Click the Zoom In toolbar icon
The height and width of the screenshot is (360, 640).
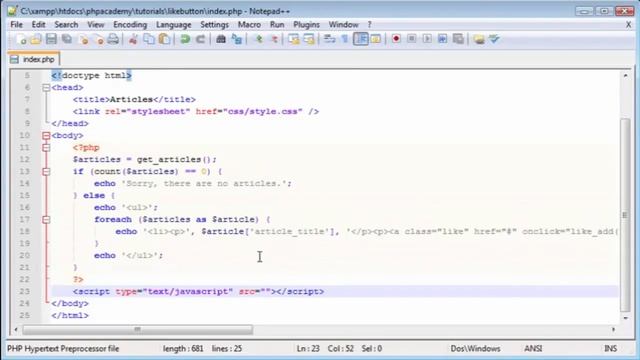click(x=258, y=39)
